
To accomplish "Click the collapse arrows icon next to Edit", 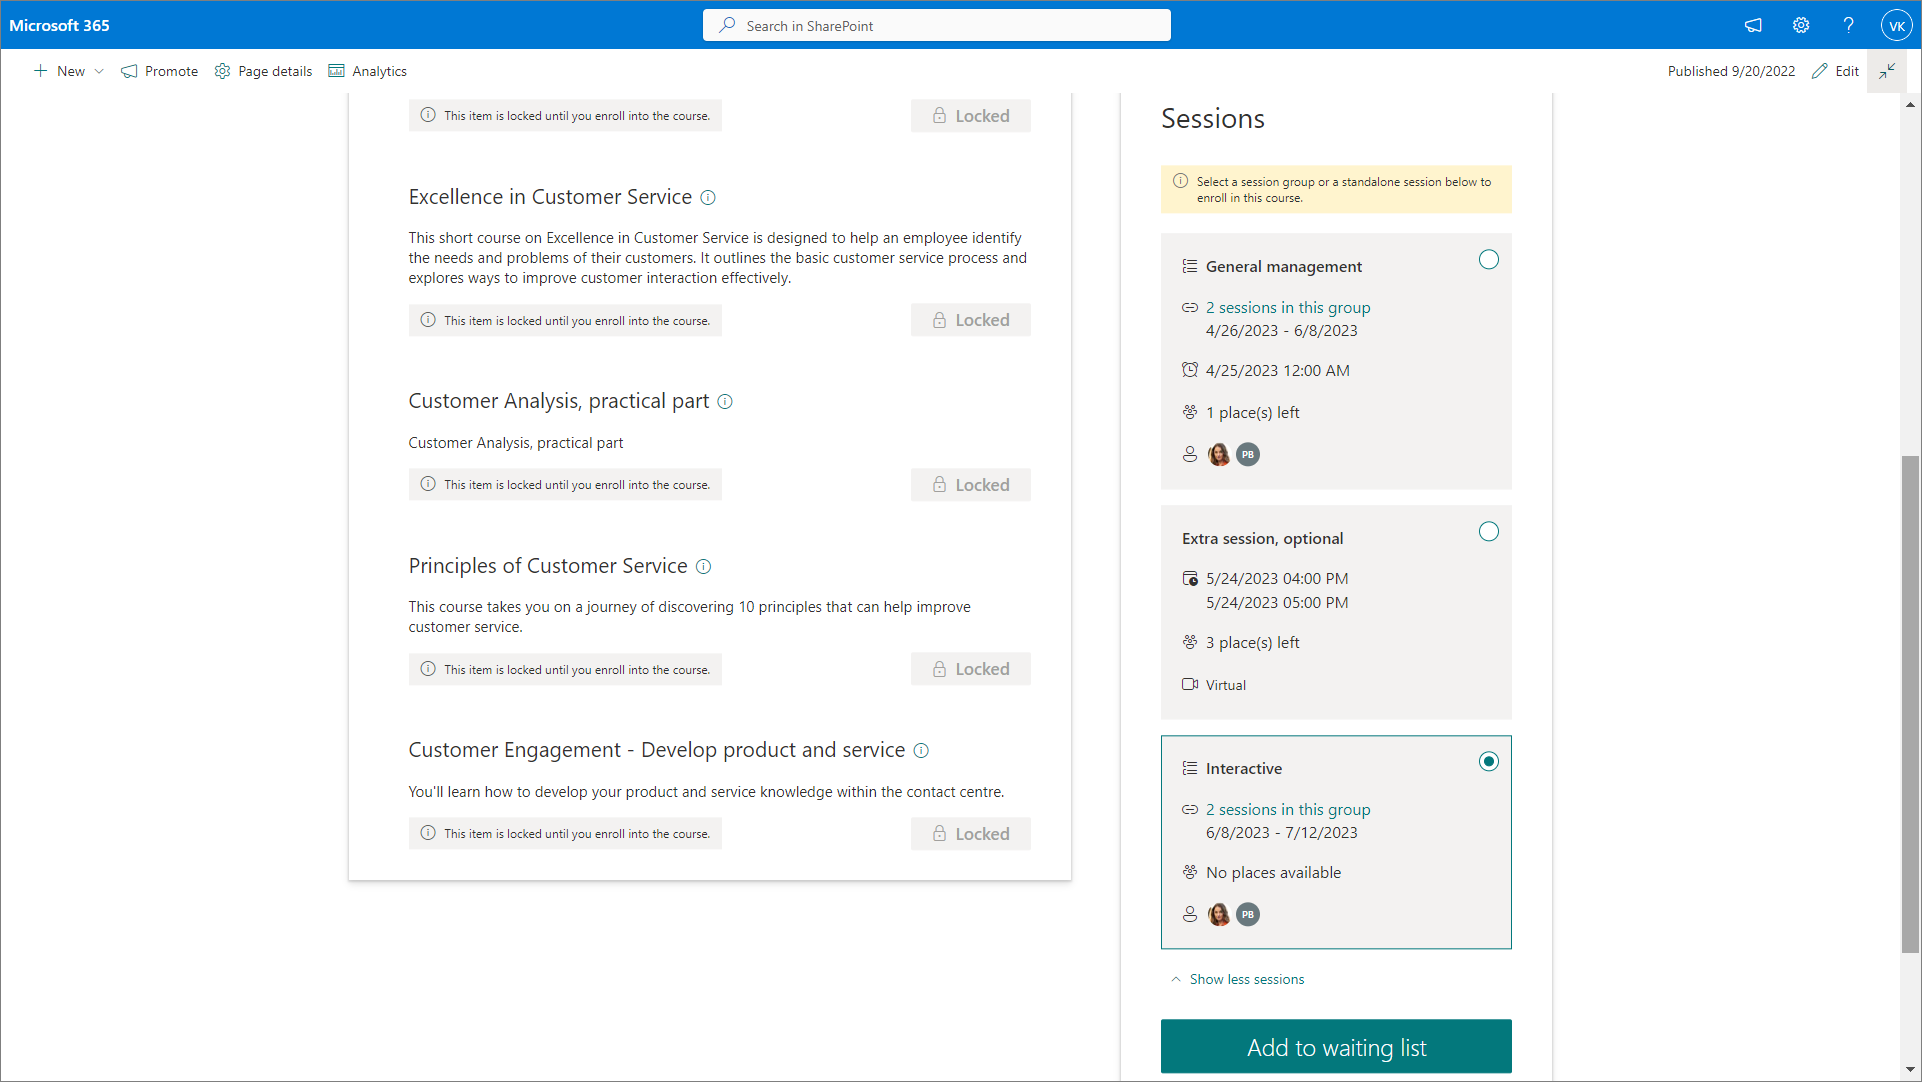I will tap(1887, 71).
